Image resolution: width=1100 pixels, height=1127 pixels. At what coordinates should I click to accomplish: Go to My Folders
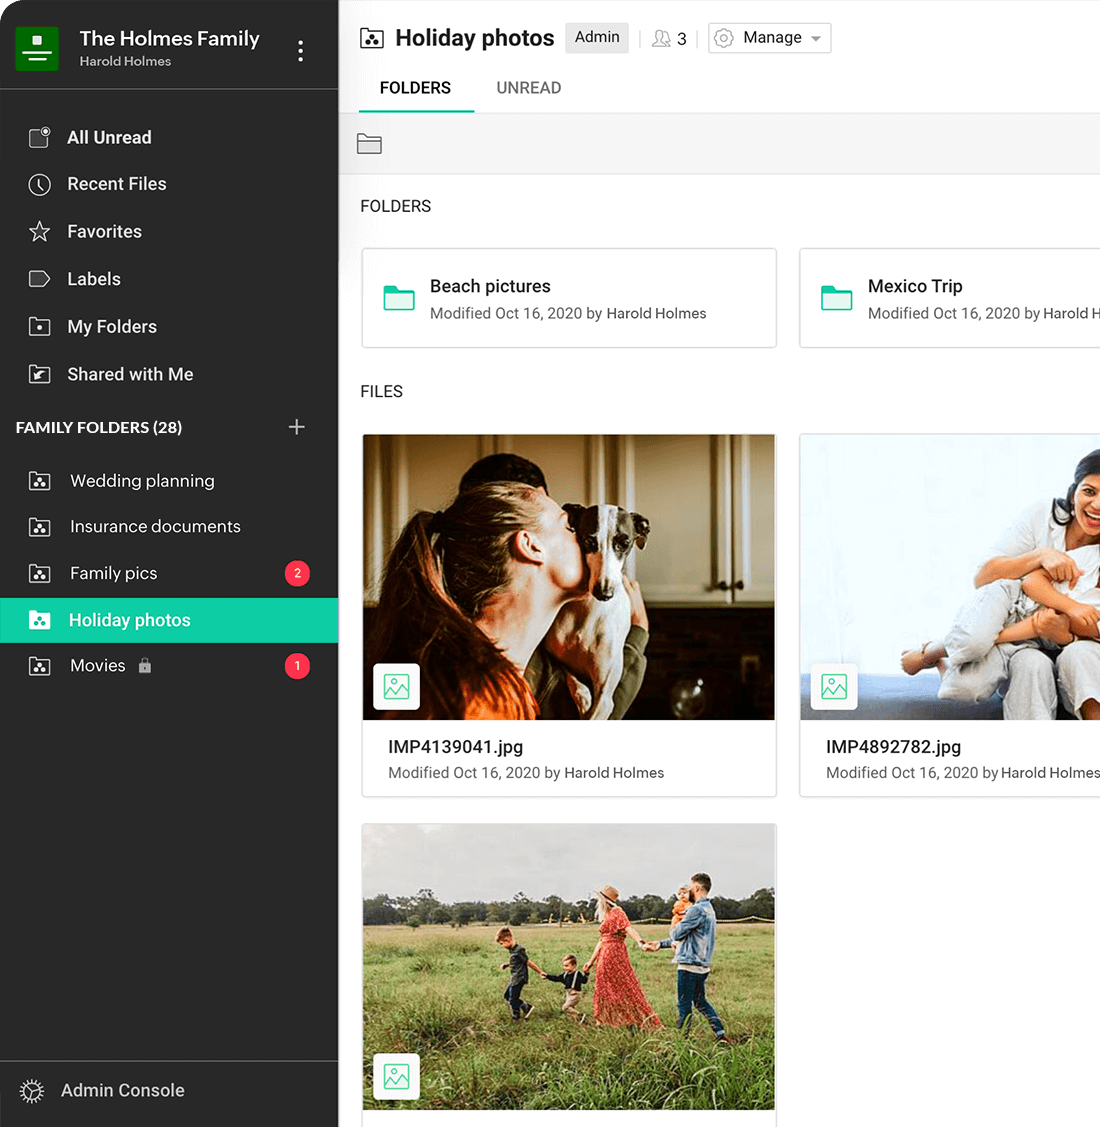point(111,327)
